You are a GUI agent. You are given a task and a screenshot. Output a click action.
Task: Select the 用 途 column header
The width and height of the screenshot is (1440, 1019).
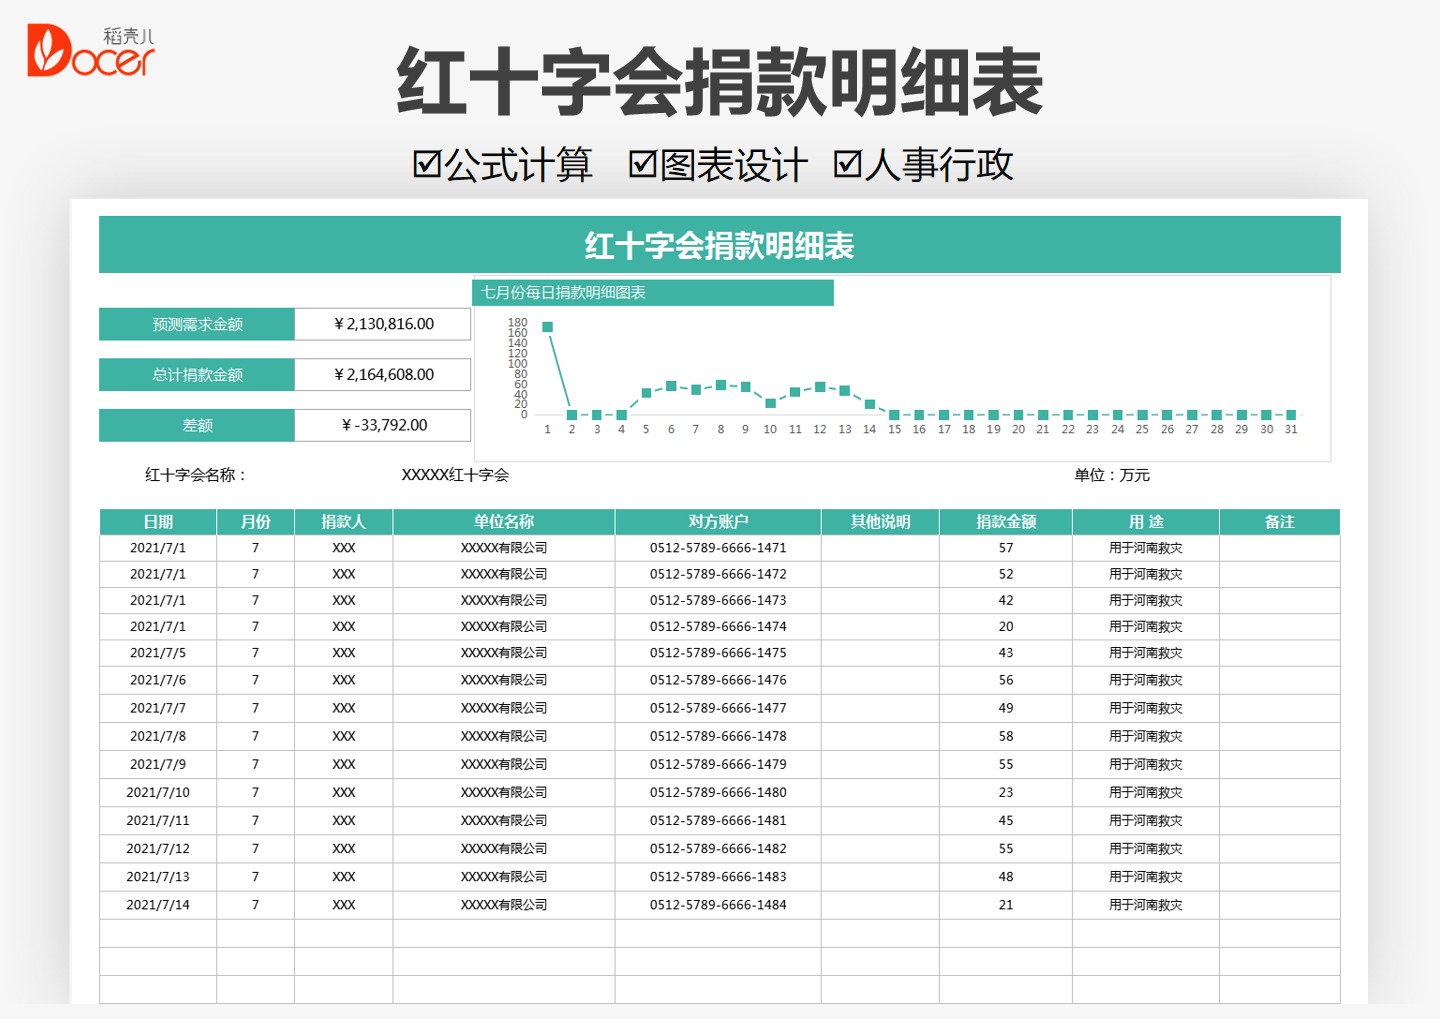pyautogui.click(x=1144, y=521)
